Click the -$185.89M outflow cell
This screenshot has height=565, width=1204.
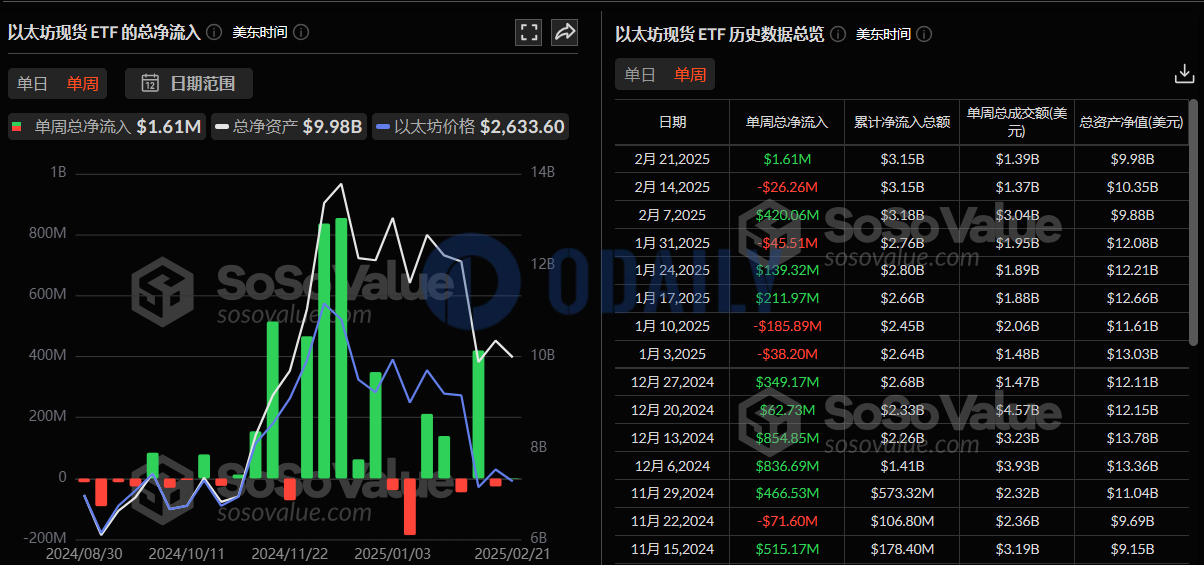[787, 326]
